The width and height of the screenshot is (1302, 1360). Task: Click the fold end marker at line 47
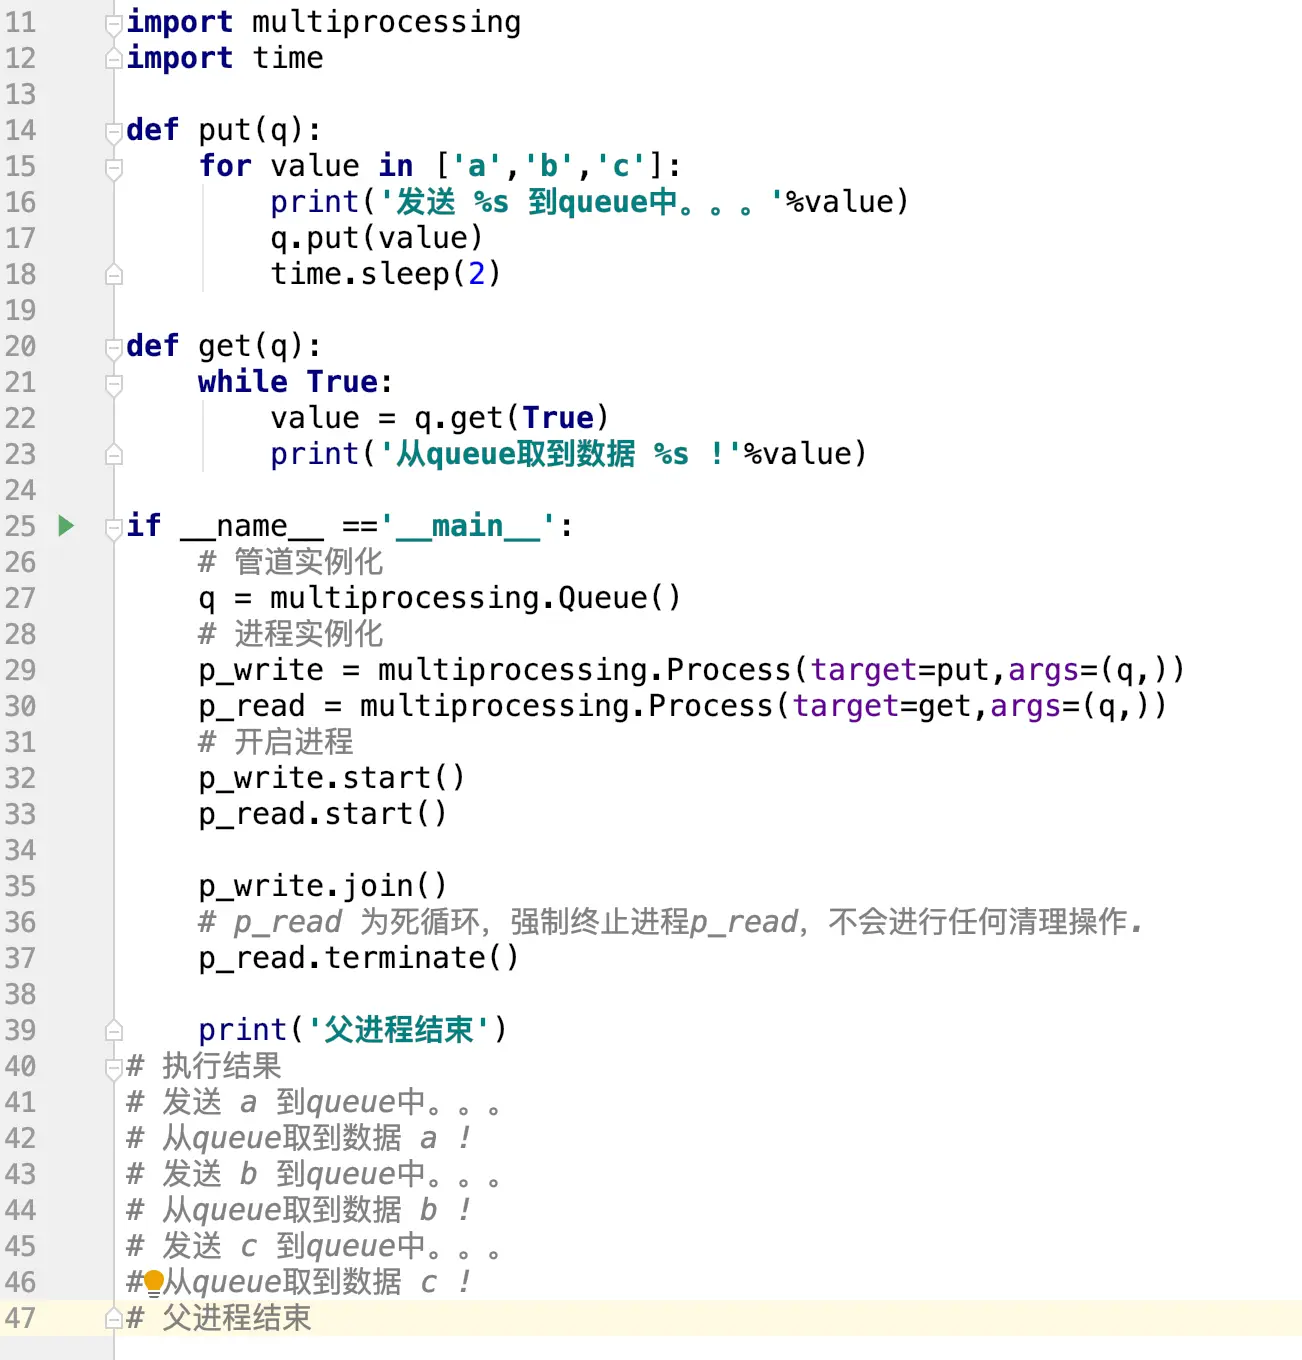[x=114, y=1319]
